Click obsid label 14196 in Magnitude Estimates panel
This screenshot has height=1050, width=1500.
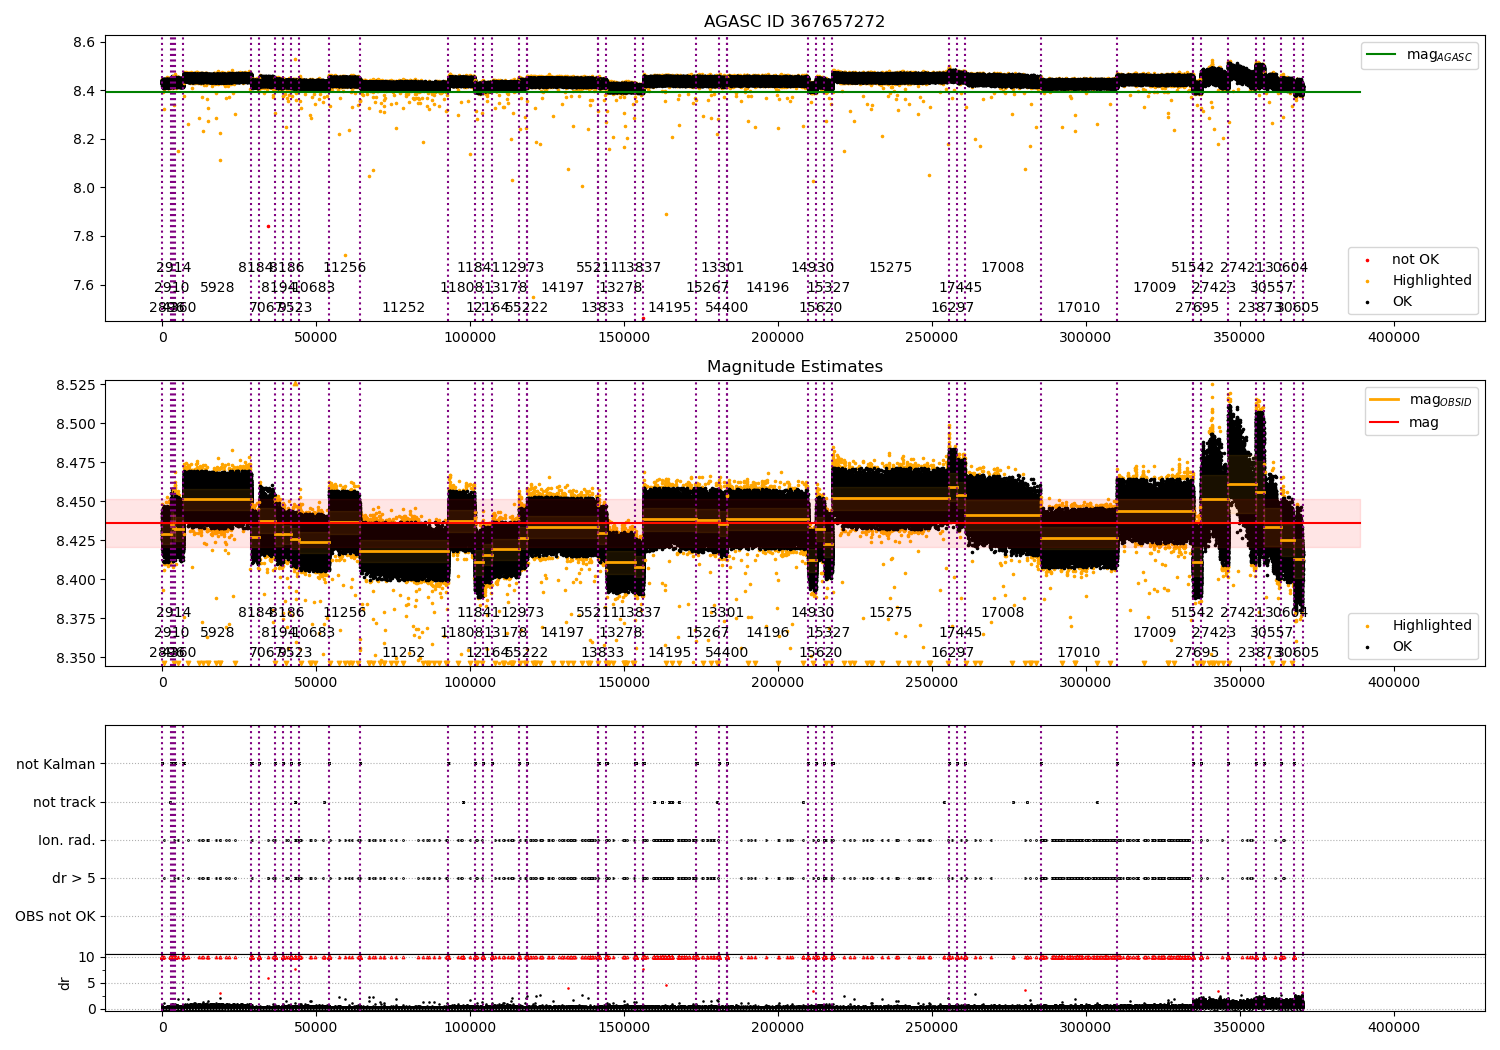[768, 633]
